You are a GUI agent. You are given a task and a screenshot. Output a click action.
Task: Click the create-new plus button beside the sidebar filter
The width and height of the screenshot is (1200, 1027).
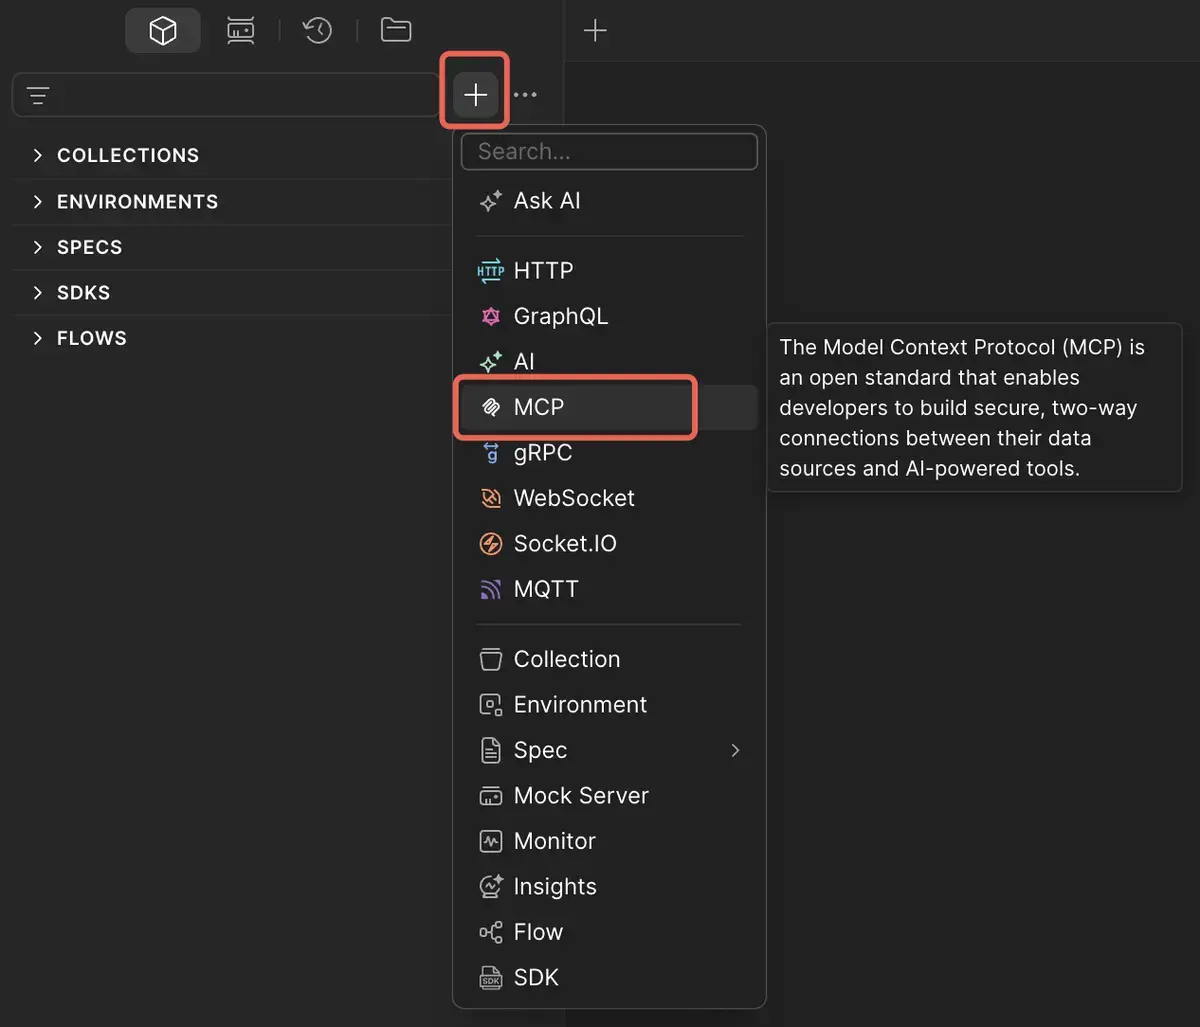click(x=476, y=95)
